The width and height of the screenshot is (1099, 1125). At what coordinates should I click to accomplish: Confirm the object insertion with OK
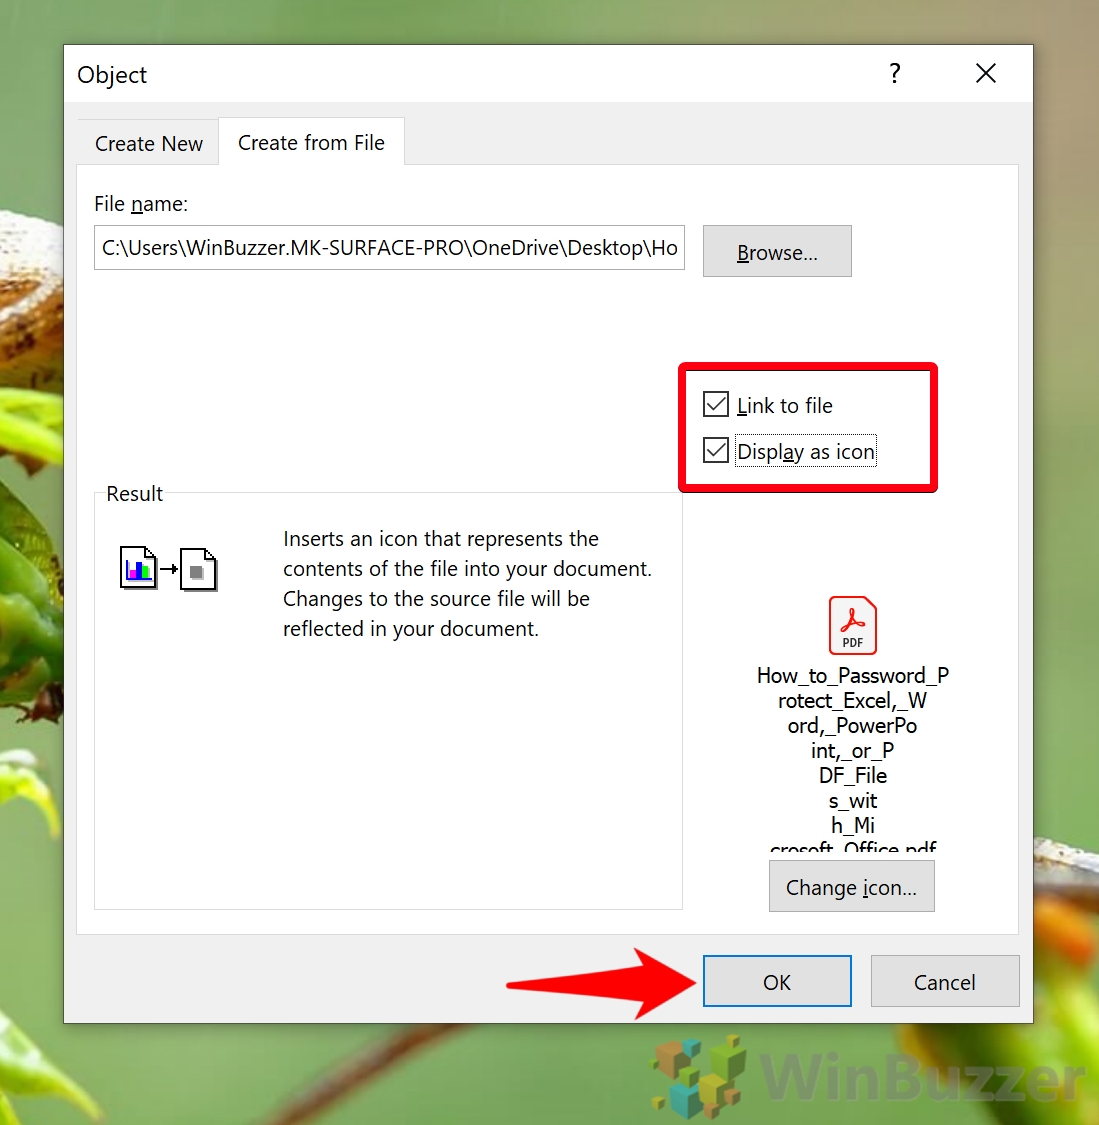click(x=777, y=981)
